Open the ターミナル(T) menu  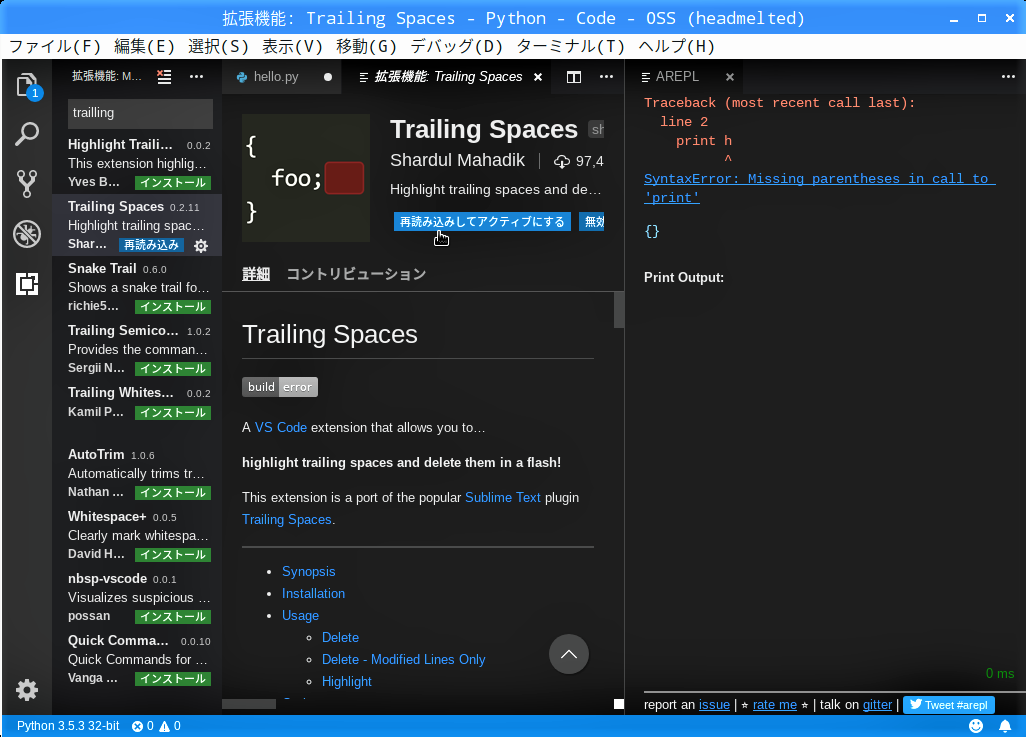(571, 46)
